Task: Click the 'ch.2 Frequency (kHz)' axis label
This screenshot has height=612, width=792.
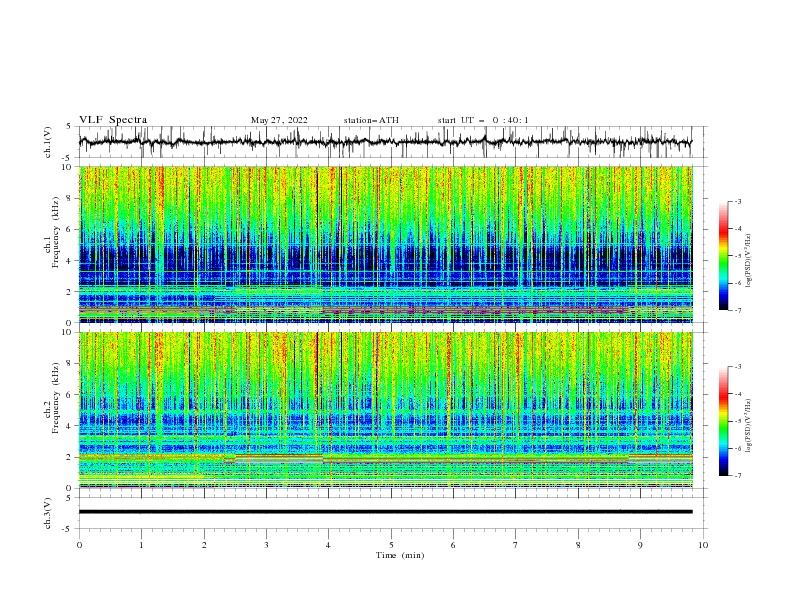Action: (52, 398)
